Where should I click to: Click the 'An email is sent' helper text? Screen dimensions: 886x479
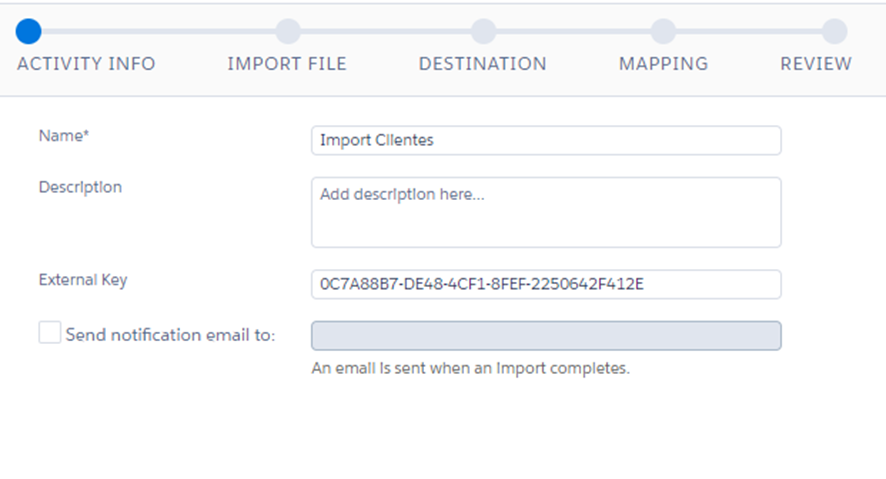click(470, 368)
